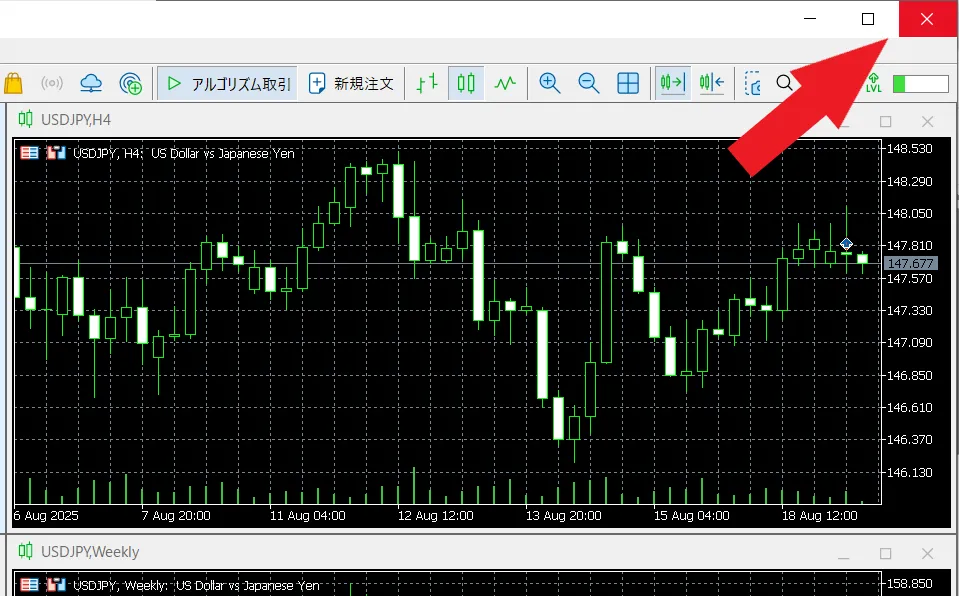Toggle アルゴリズム取引 algo trading

[227, 83]
